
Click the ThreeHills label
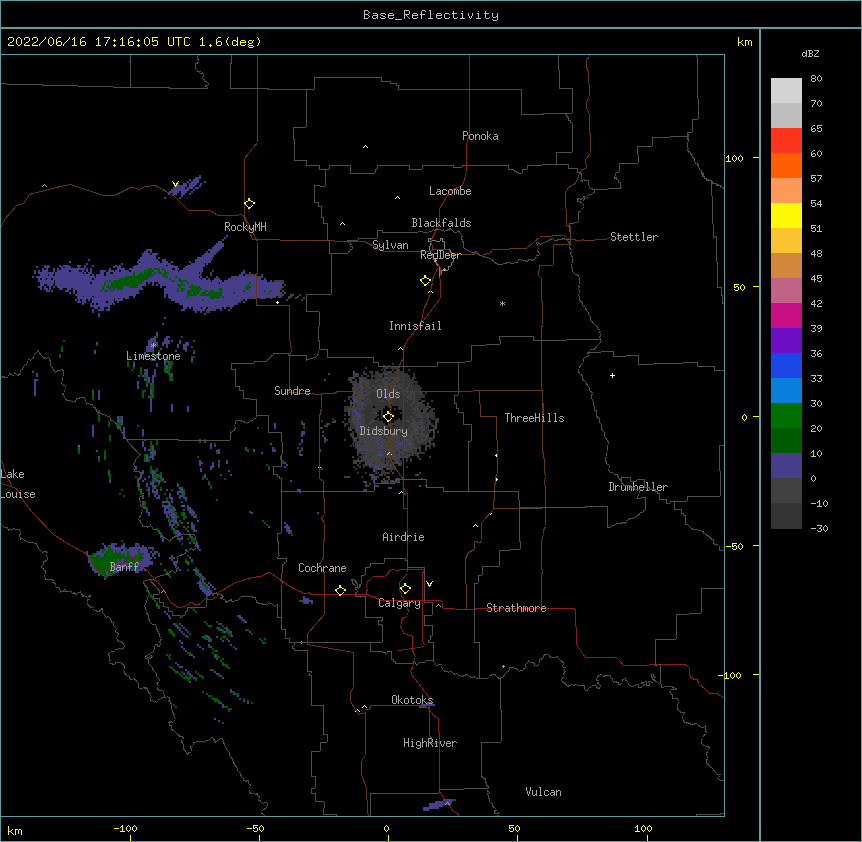coord(534,418)
